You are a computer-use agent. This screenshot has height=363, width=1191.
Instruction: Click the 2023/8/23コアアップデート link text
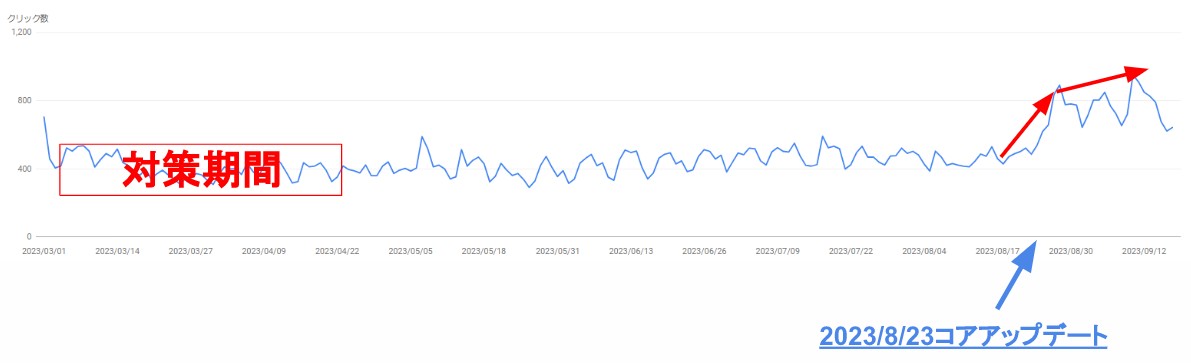click(962, 336)
